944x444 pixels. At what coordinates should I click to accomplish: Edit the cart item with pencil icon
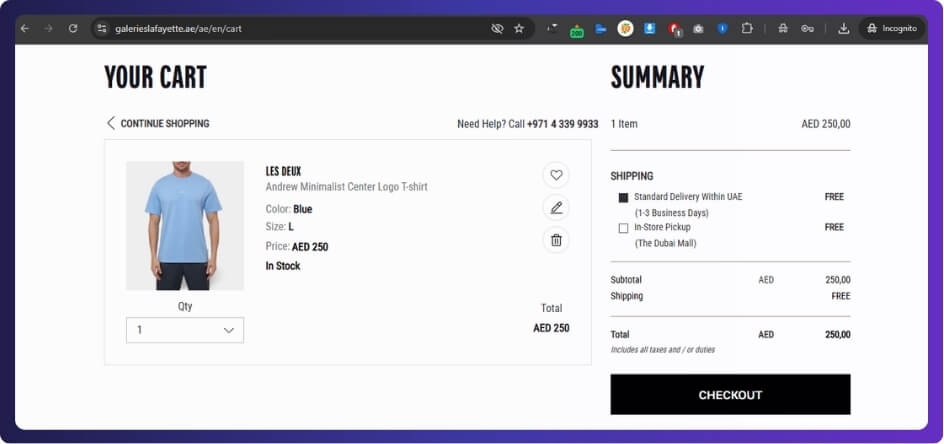click(556, 208)
